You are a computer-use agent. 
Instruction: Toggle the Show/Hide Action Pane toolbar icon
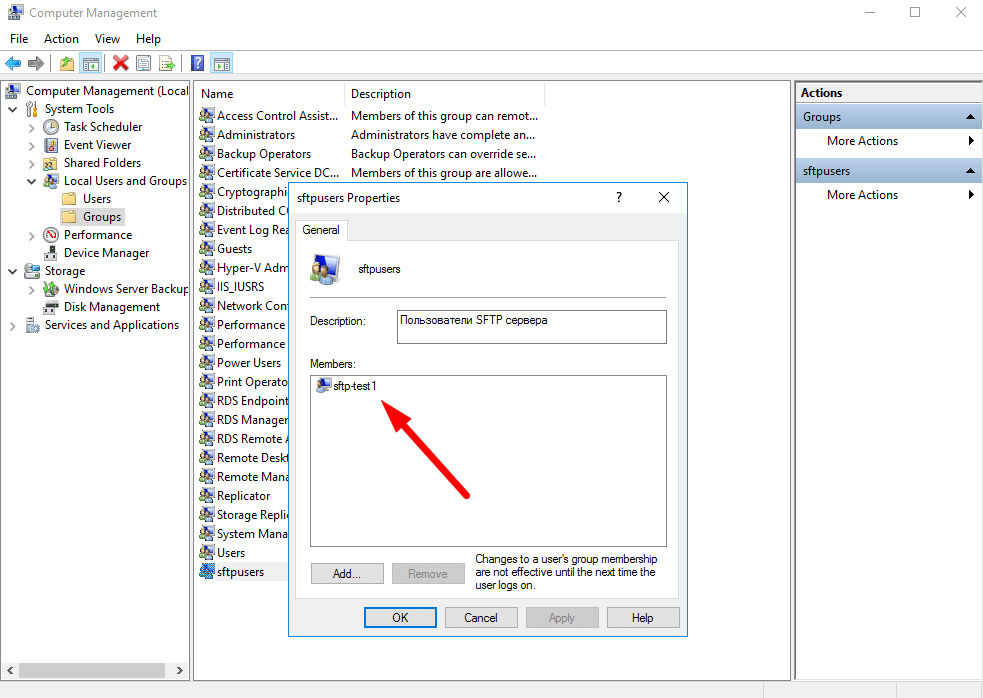(x=222, y=63)
